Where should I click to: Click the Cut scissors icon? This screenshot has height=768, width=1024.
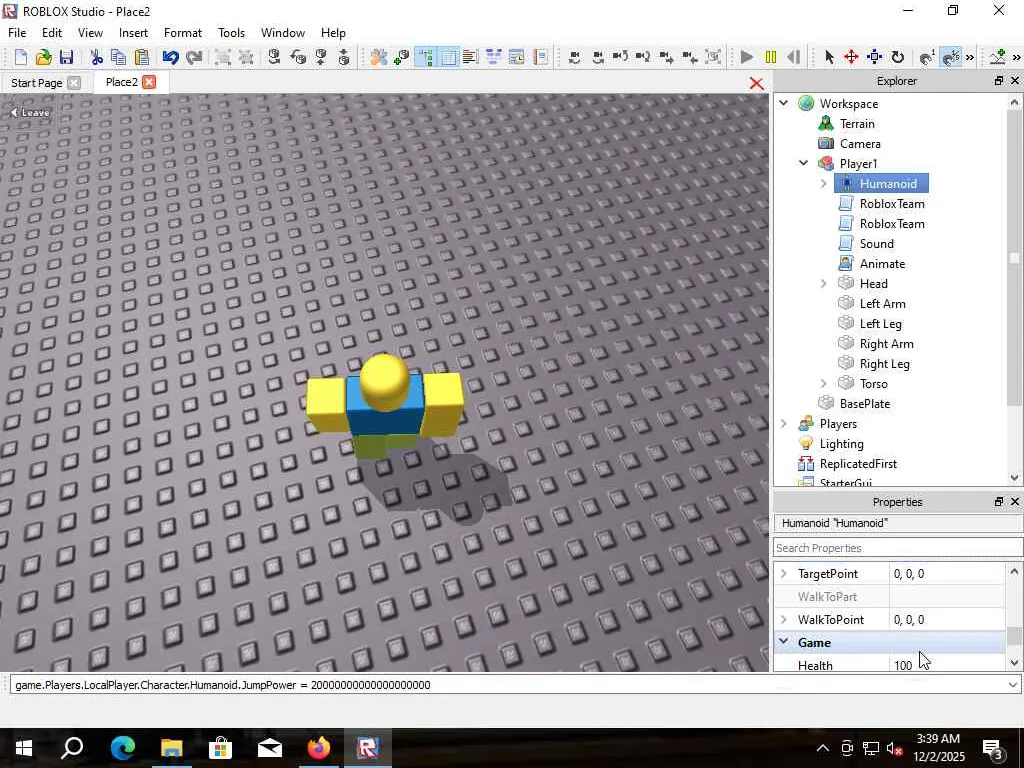point(97,57)
